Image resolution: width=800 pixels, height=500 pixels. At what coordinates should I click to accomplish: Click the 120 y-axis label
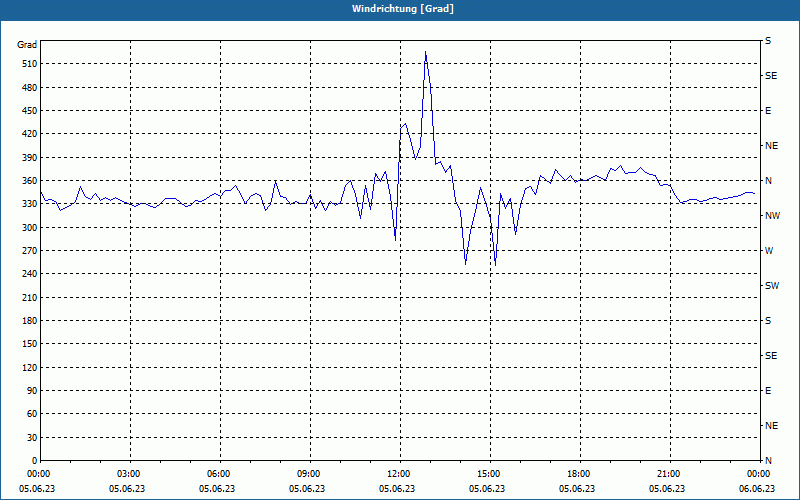(x=30, y=367)
